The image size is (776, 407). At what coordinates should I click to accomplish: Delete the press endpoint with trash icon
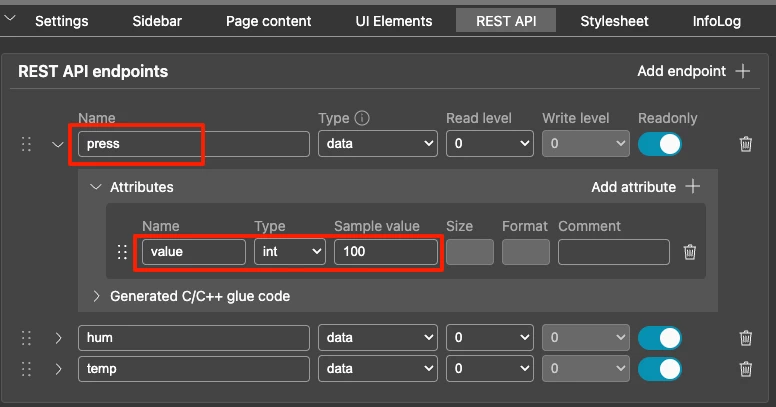[745, 144]
